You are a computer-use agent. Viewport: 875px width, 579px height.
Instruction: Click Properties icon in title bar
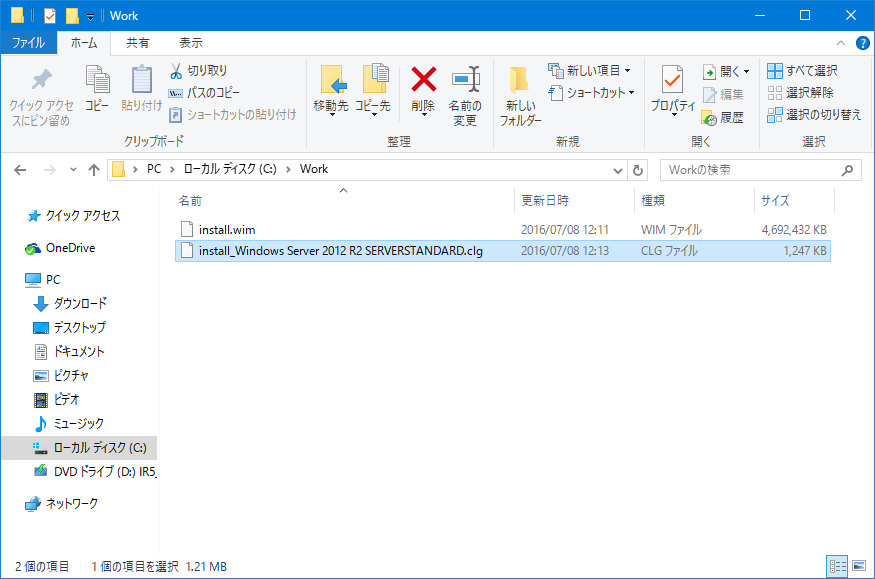pos(50,16)
